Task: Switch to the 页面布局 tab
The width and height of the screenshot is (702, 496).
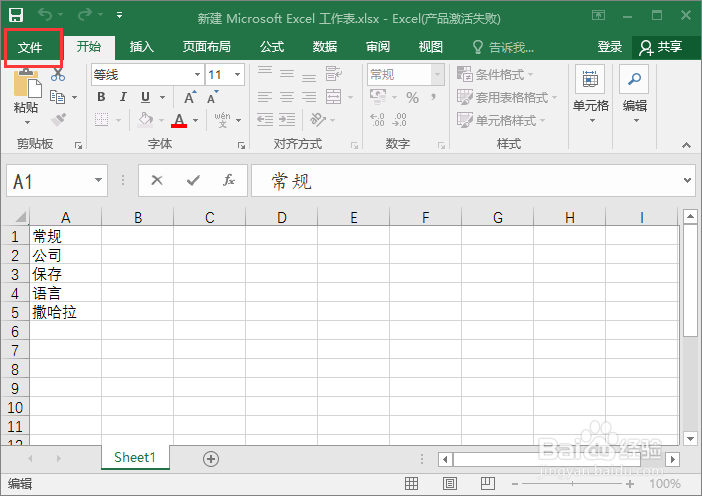Action: coord(206,47)
